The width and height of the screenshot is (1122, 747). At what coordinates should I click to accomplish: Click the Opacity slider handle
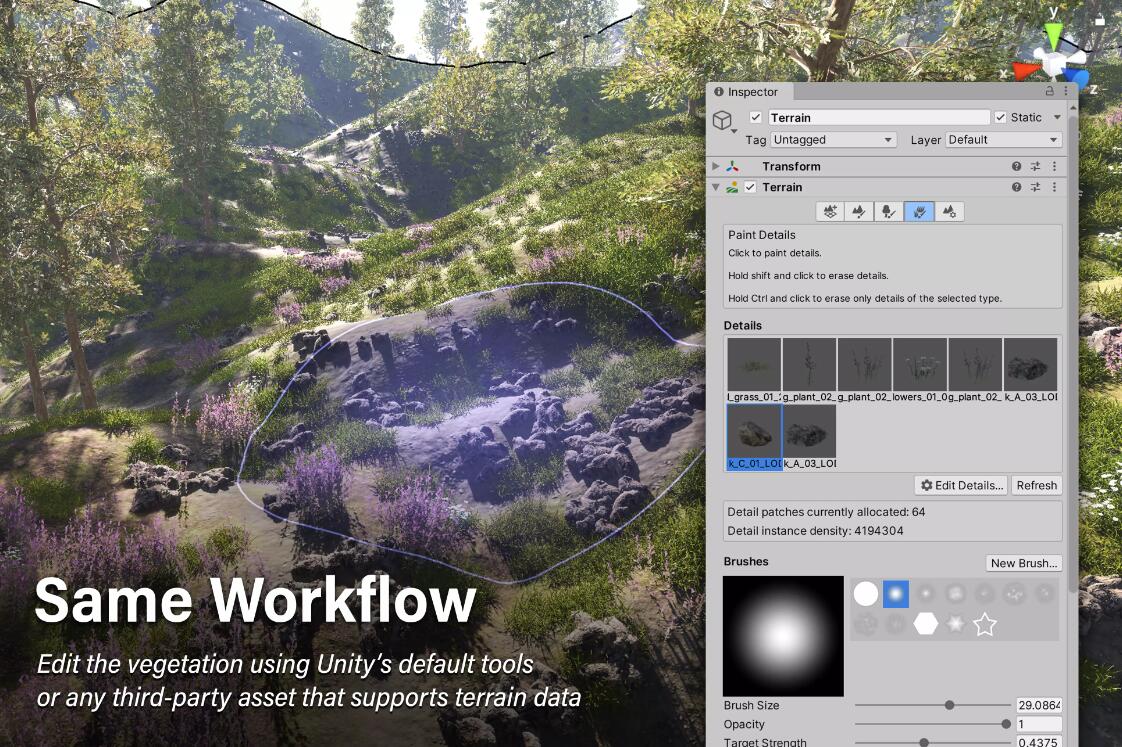1006,724
